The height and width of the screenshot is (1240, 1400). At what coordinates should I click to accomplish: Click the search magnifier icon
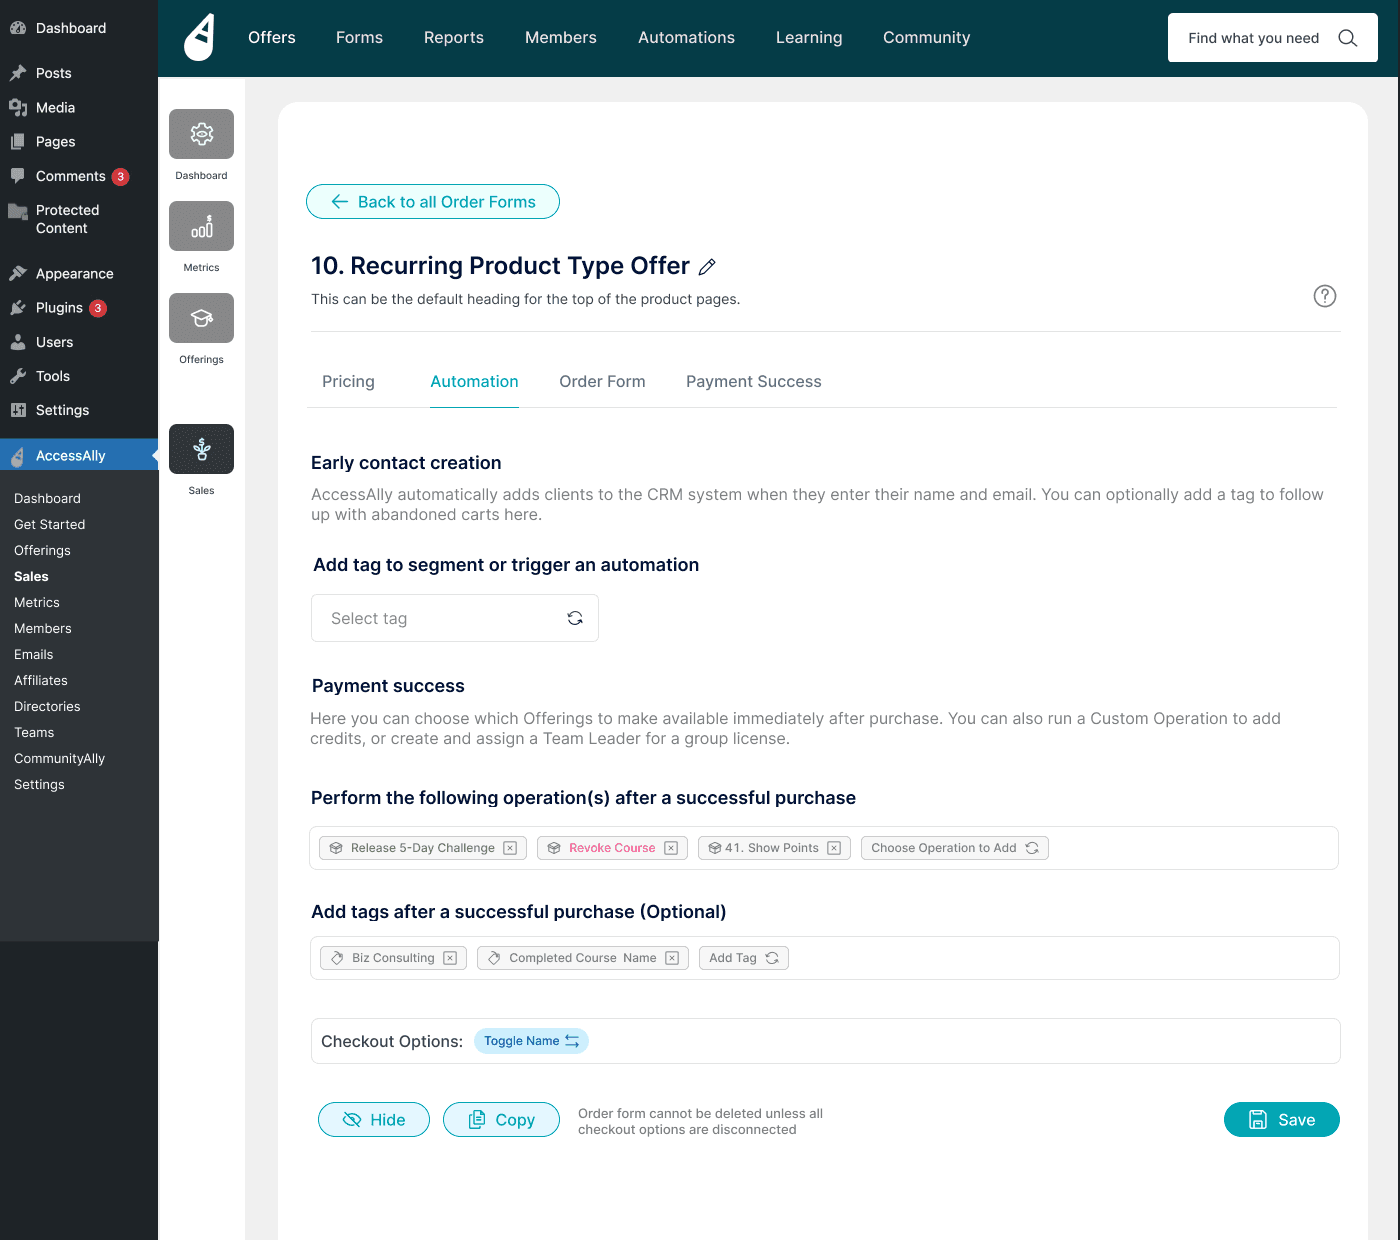1347,38
